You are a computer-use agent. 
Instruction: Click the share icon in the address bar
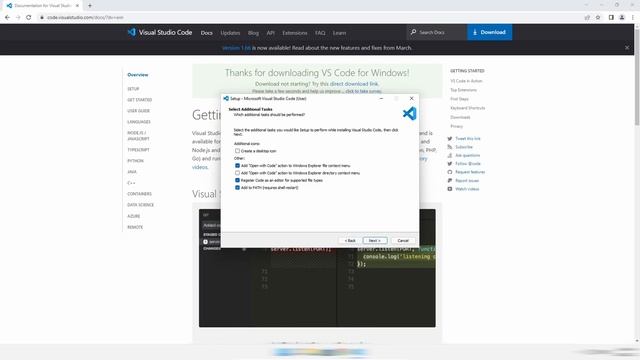point(587,18)
